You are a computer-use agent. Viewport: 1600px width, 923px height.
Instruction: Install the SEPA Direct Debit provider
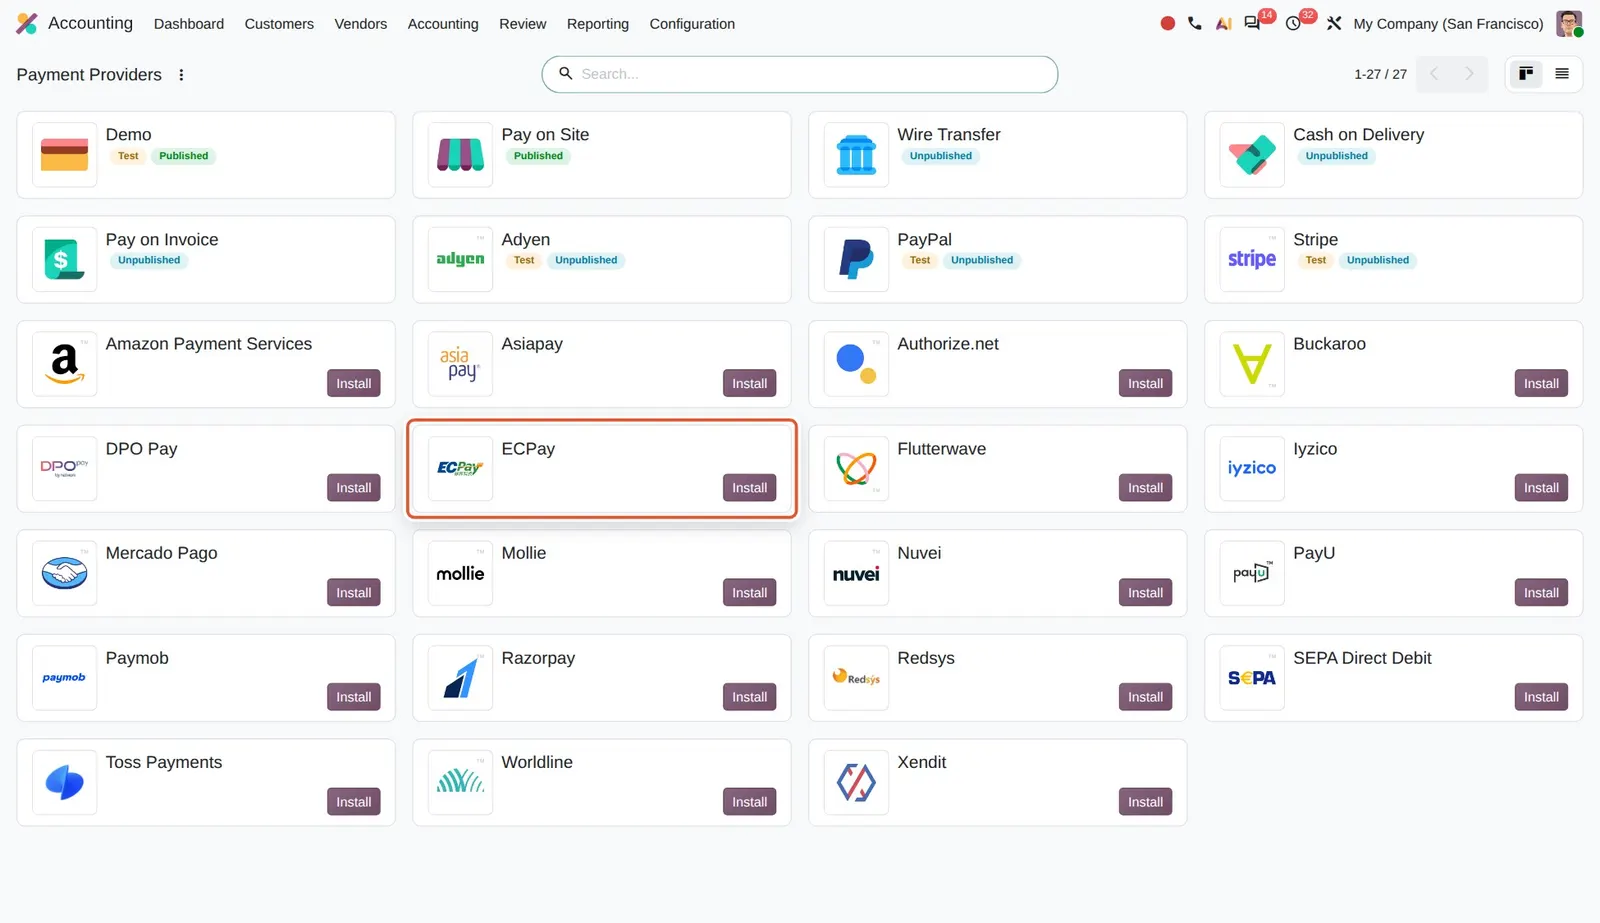tap(1541, 697)
